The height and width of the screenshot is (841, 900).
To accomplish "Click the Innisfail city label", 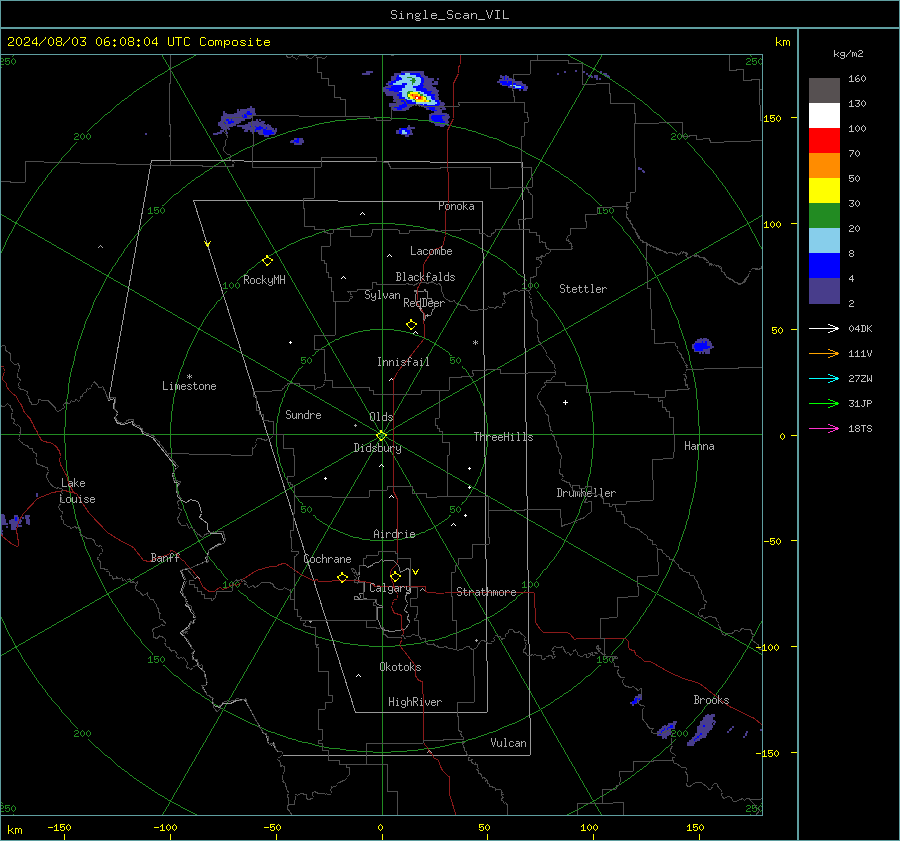I will coord(403,362).
